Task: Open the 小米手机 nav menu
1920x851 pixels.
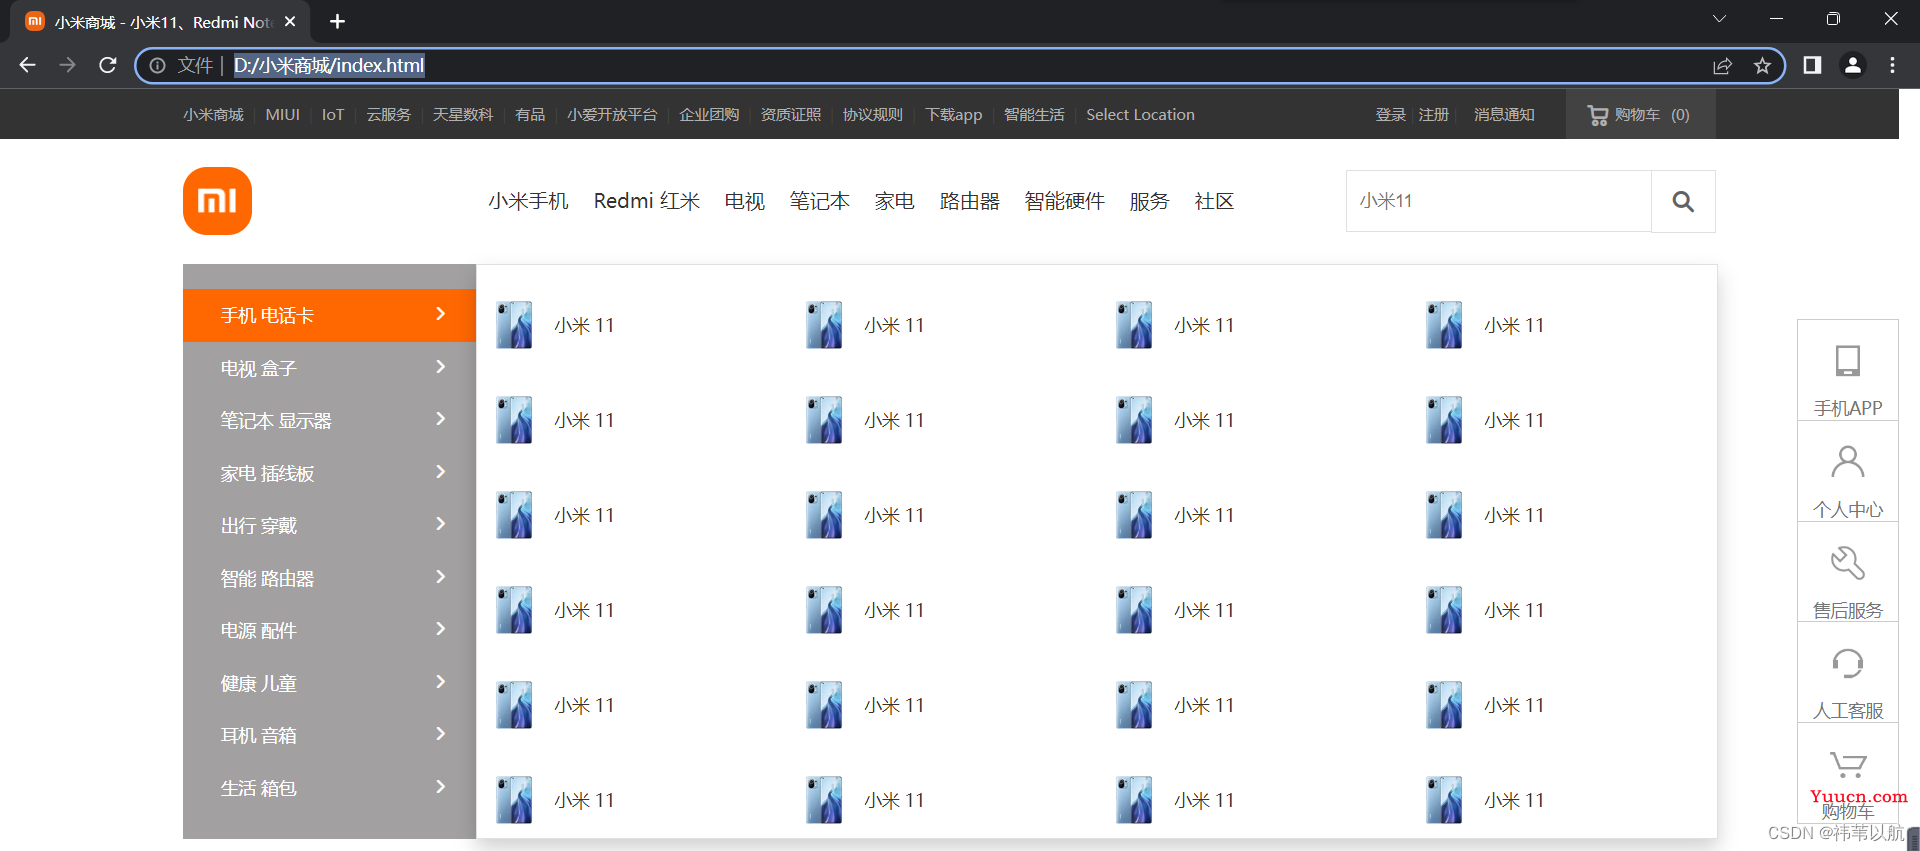Action: click(528, 201)
